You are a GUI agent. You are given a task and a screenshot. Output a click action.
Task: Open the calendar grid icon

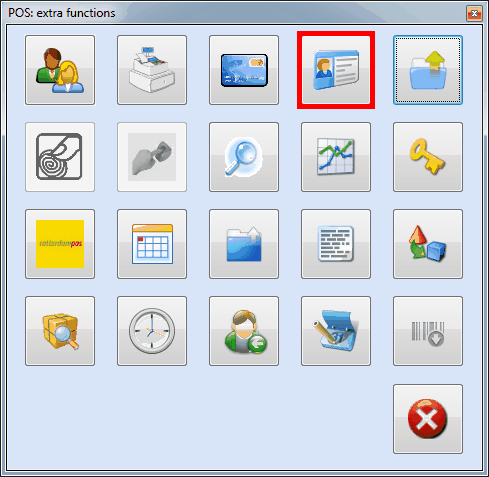[152, 244]
